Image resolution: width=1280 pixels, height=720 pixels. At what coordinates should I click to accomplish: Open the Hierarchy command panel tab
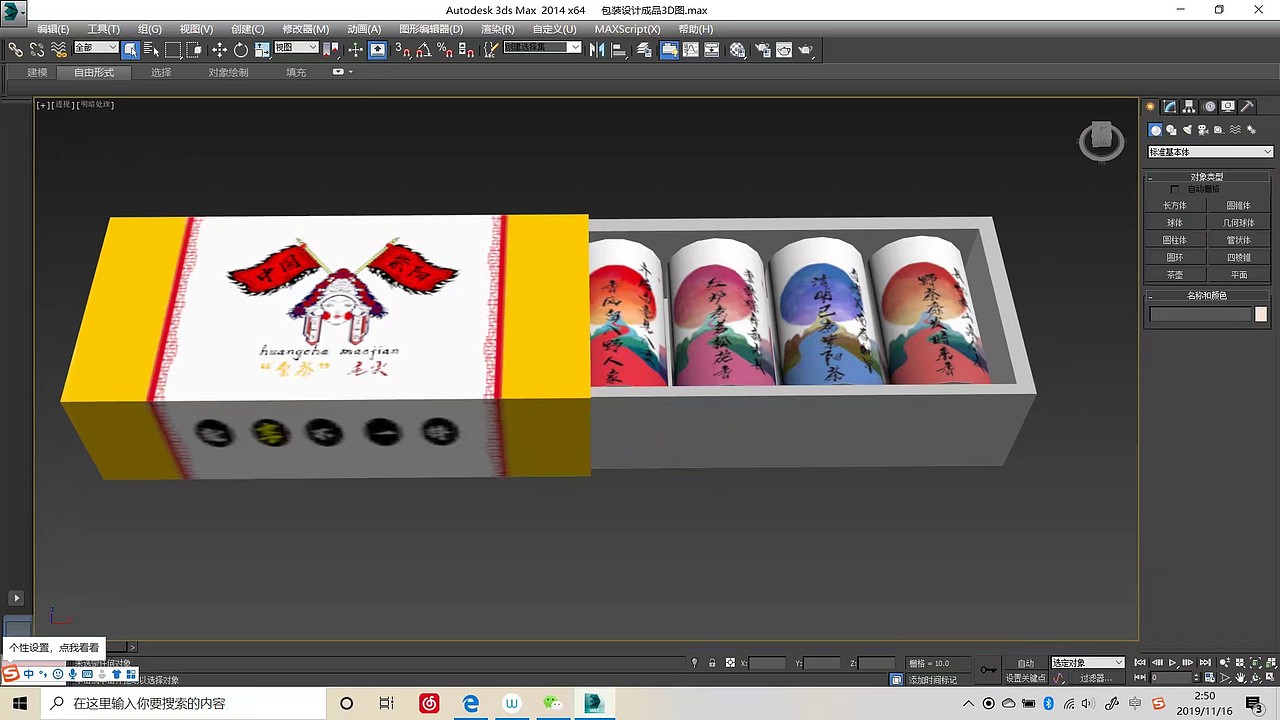[x=1189, y=106]
